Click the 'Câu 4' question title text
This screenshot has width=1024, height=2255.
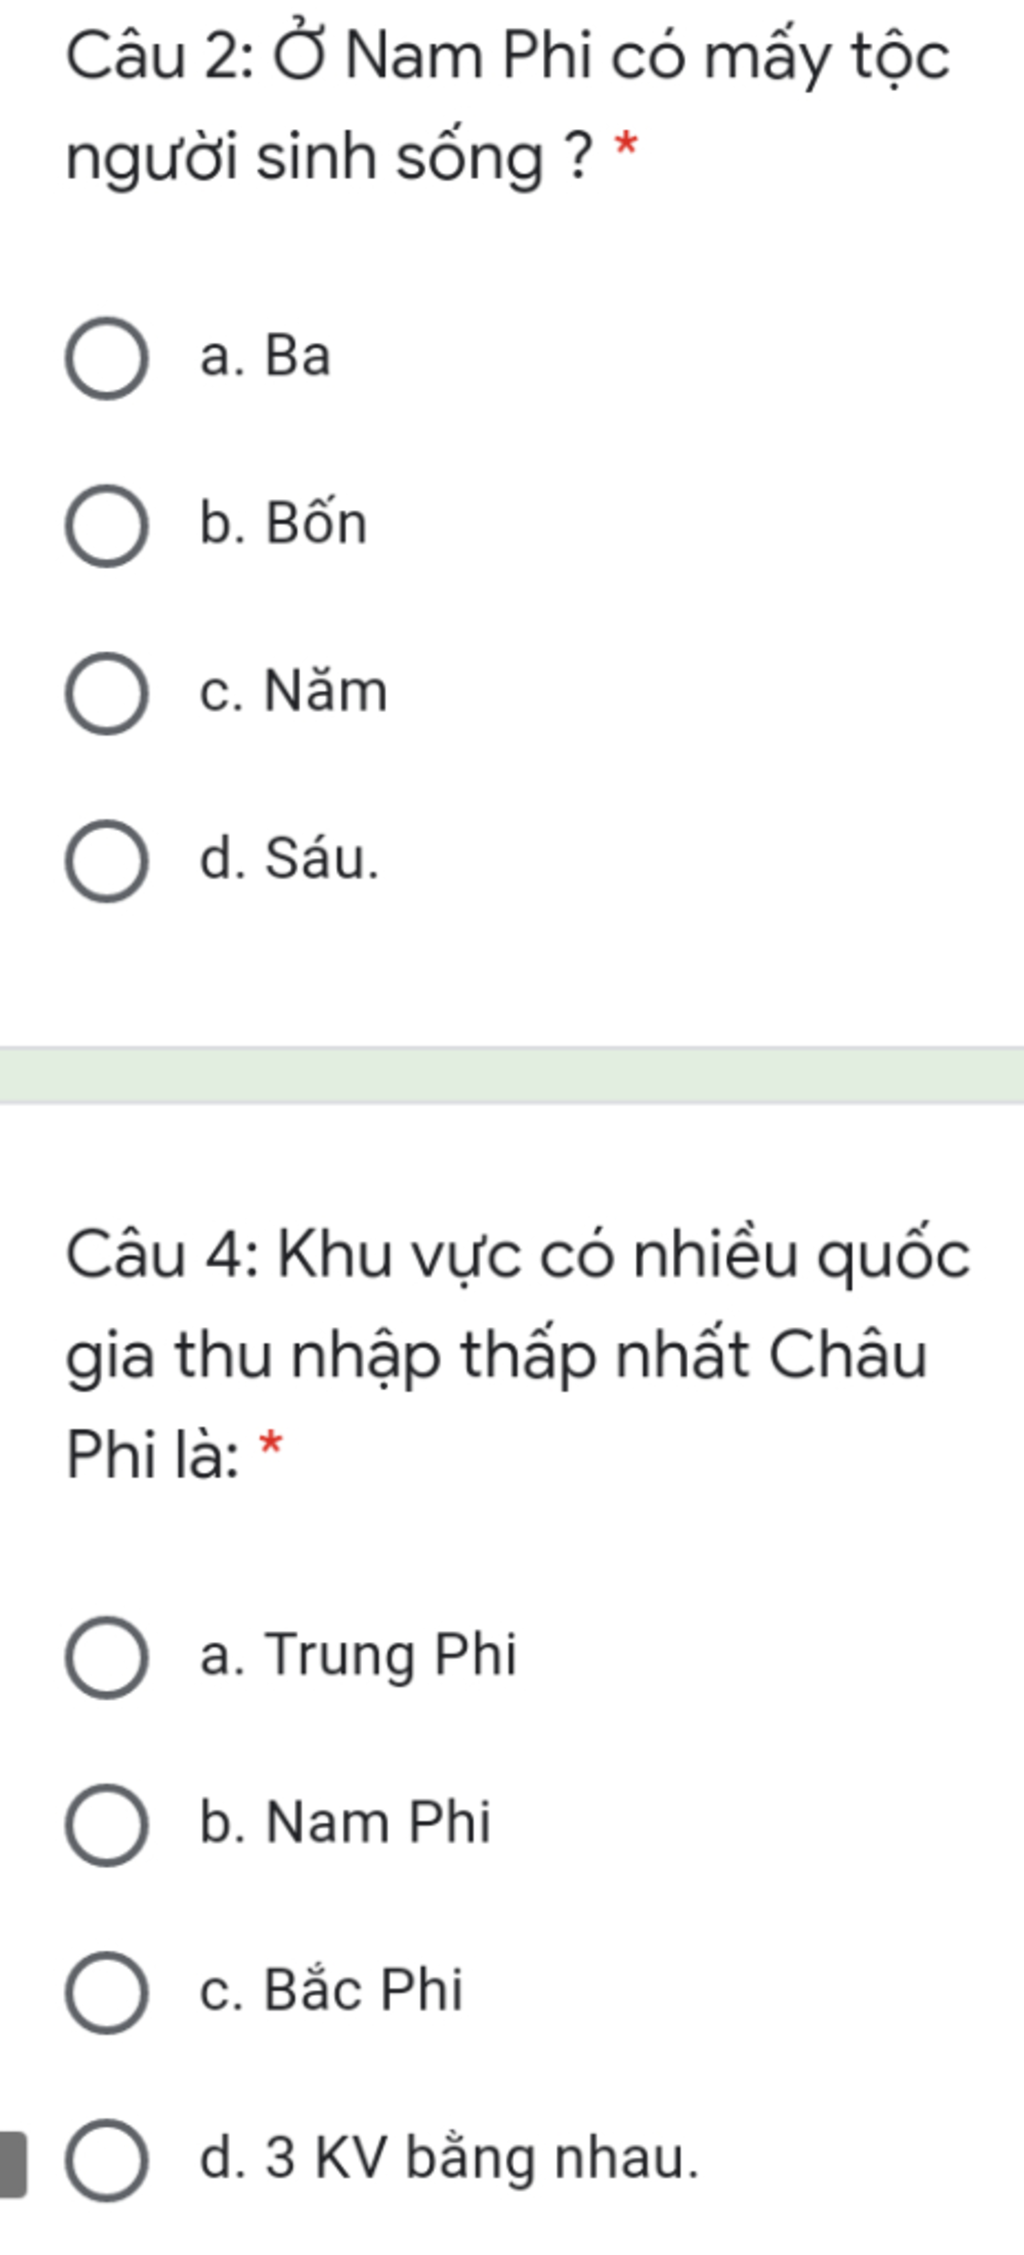coord(518,1354)
